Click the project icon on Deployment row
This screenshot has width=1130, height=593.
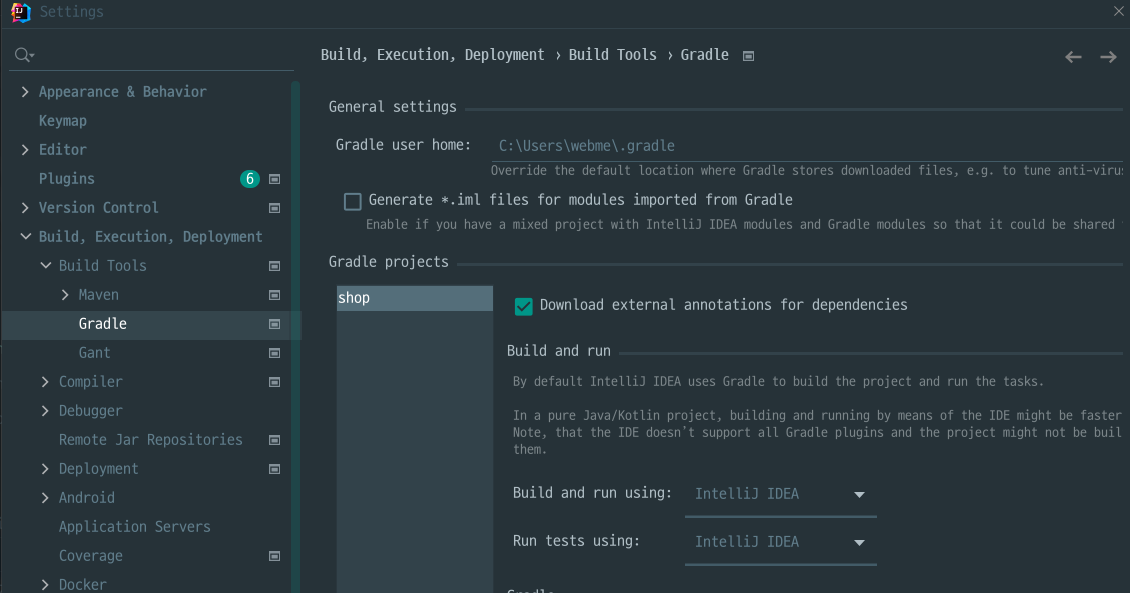point(275,469)
